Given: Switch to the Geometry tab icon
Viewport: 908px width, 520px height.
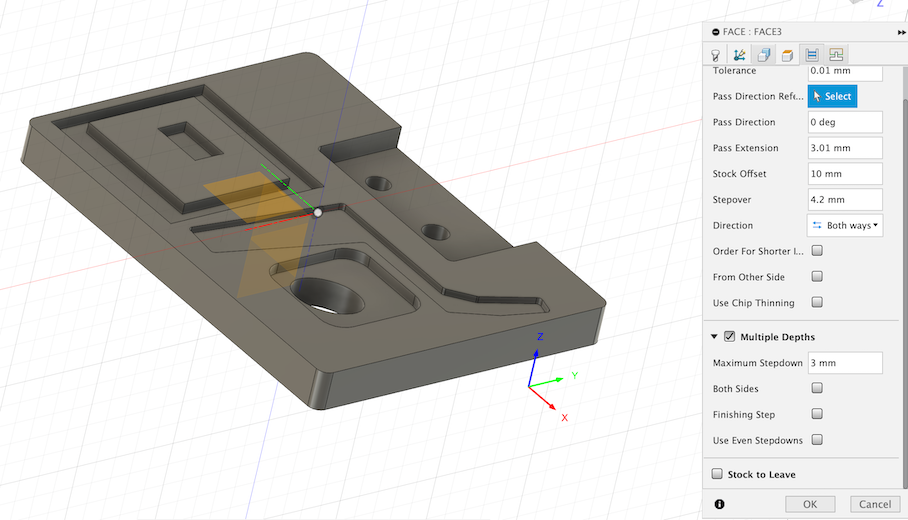Looking at the screenshot, I should click(x=764, y=55).
